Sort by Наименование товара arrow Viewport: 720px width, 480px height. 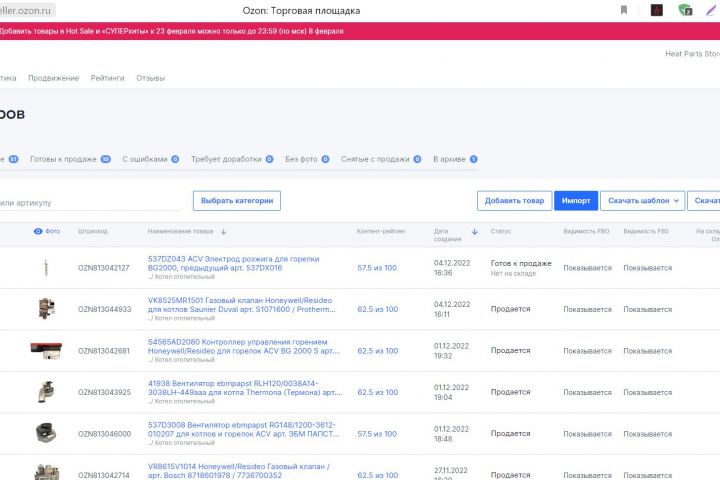[x=224, y=232]
